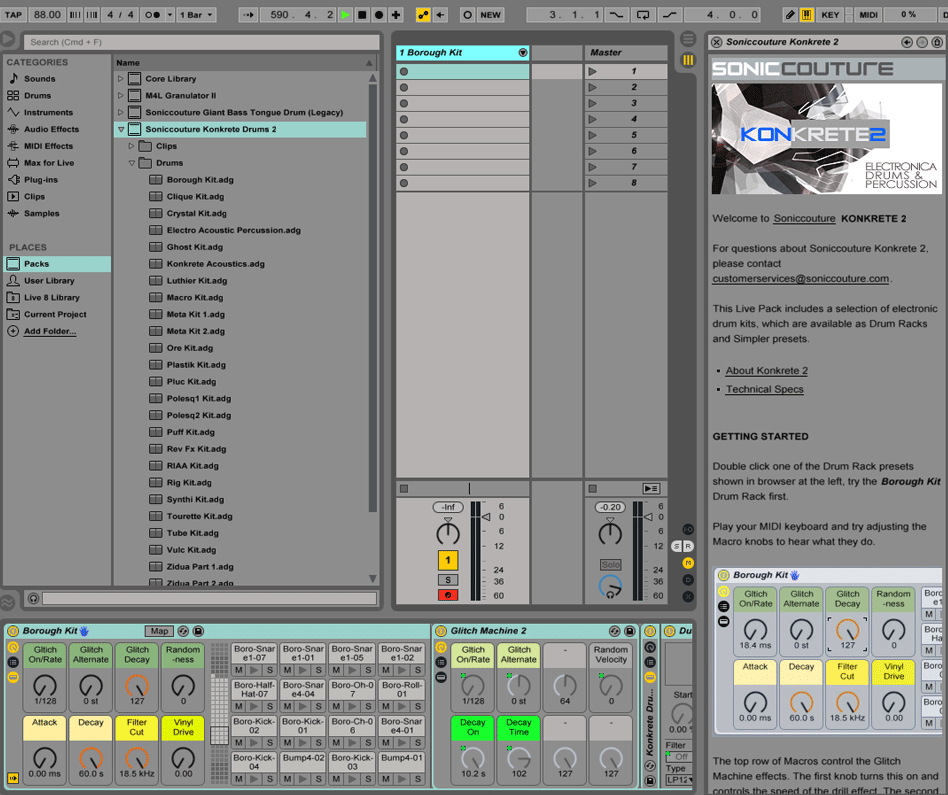Click Borough Kit save preset icon
This screenshot has width=948, height=795.
point(198,631)
